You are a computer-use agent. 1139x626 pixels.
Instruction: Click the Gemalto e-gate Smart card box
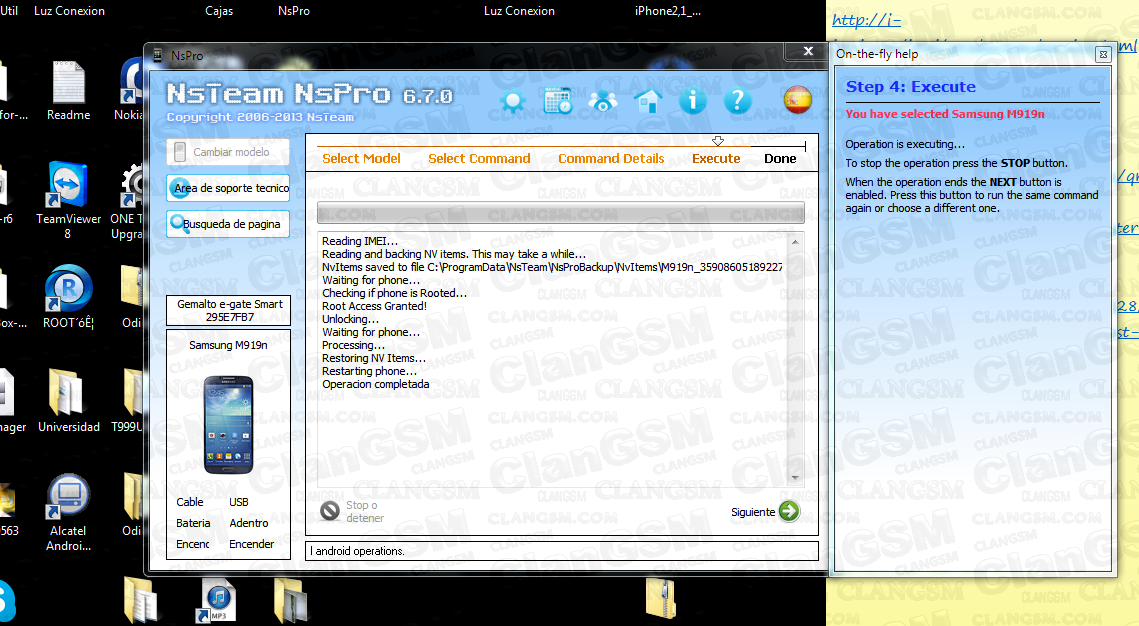tap(229, 310)
